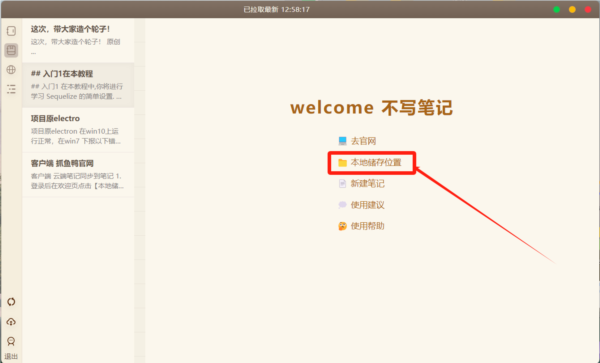
Task: Click the green window control dot
Action: coord(557,9)
